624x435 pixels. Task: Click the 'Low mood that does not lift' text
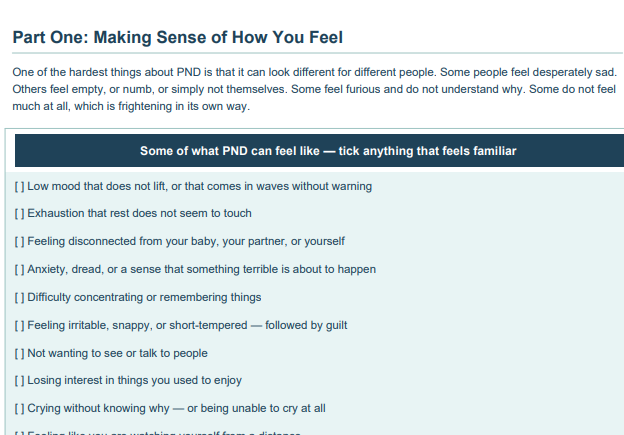pos(96,186)
